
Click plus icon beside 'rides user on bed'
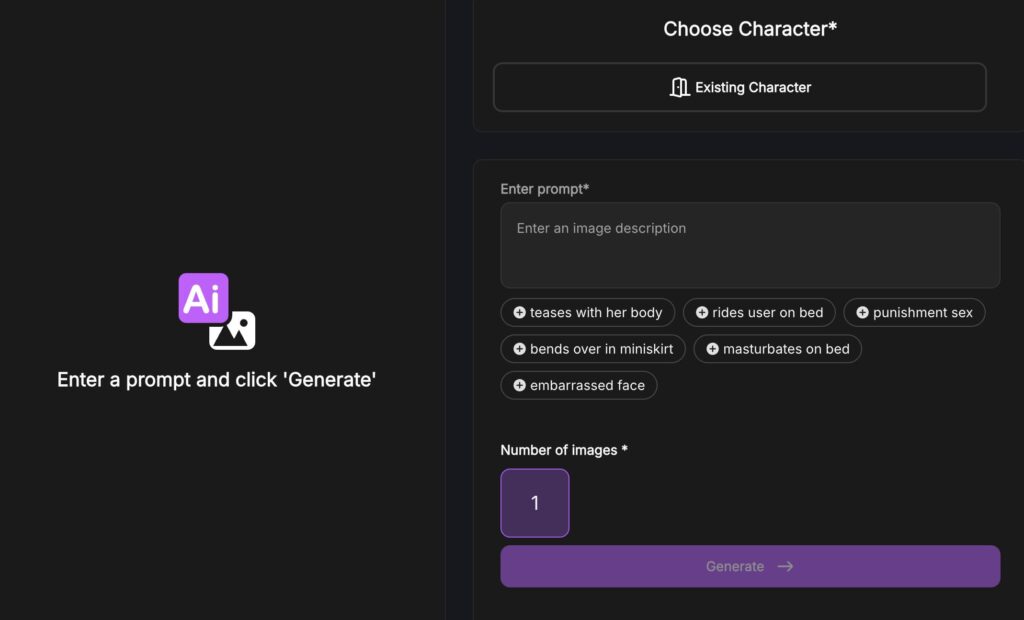click(x=702, y=313)
